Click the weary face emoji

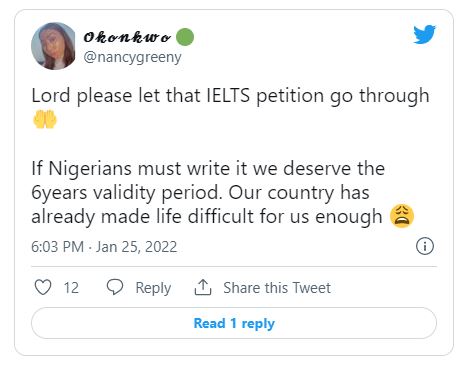[402, 216]
